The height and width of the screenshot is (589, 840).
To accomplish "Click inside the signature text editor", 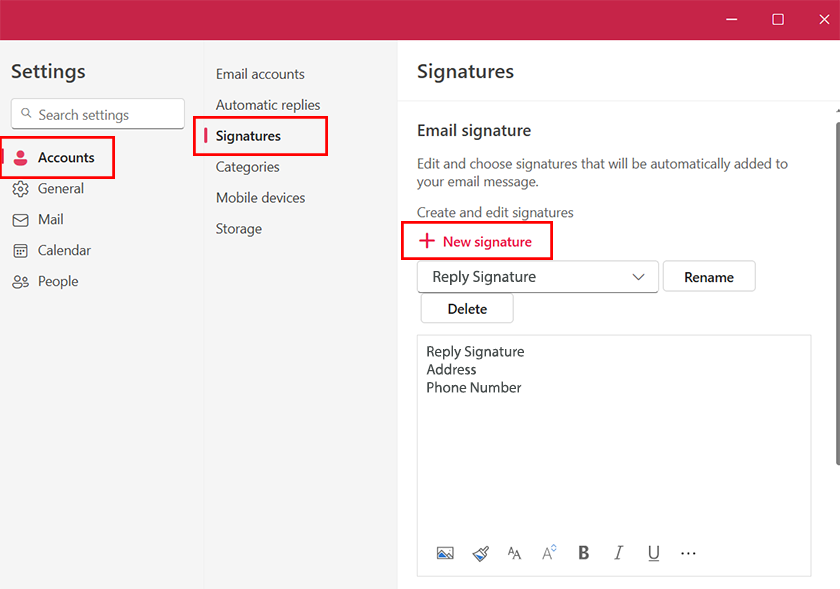I will click(x=613, y=450).
